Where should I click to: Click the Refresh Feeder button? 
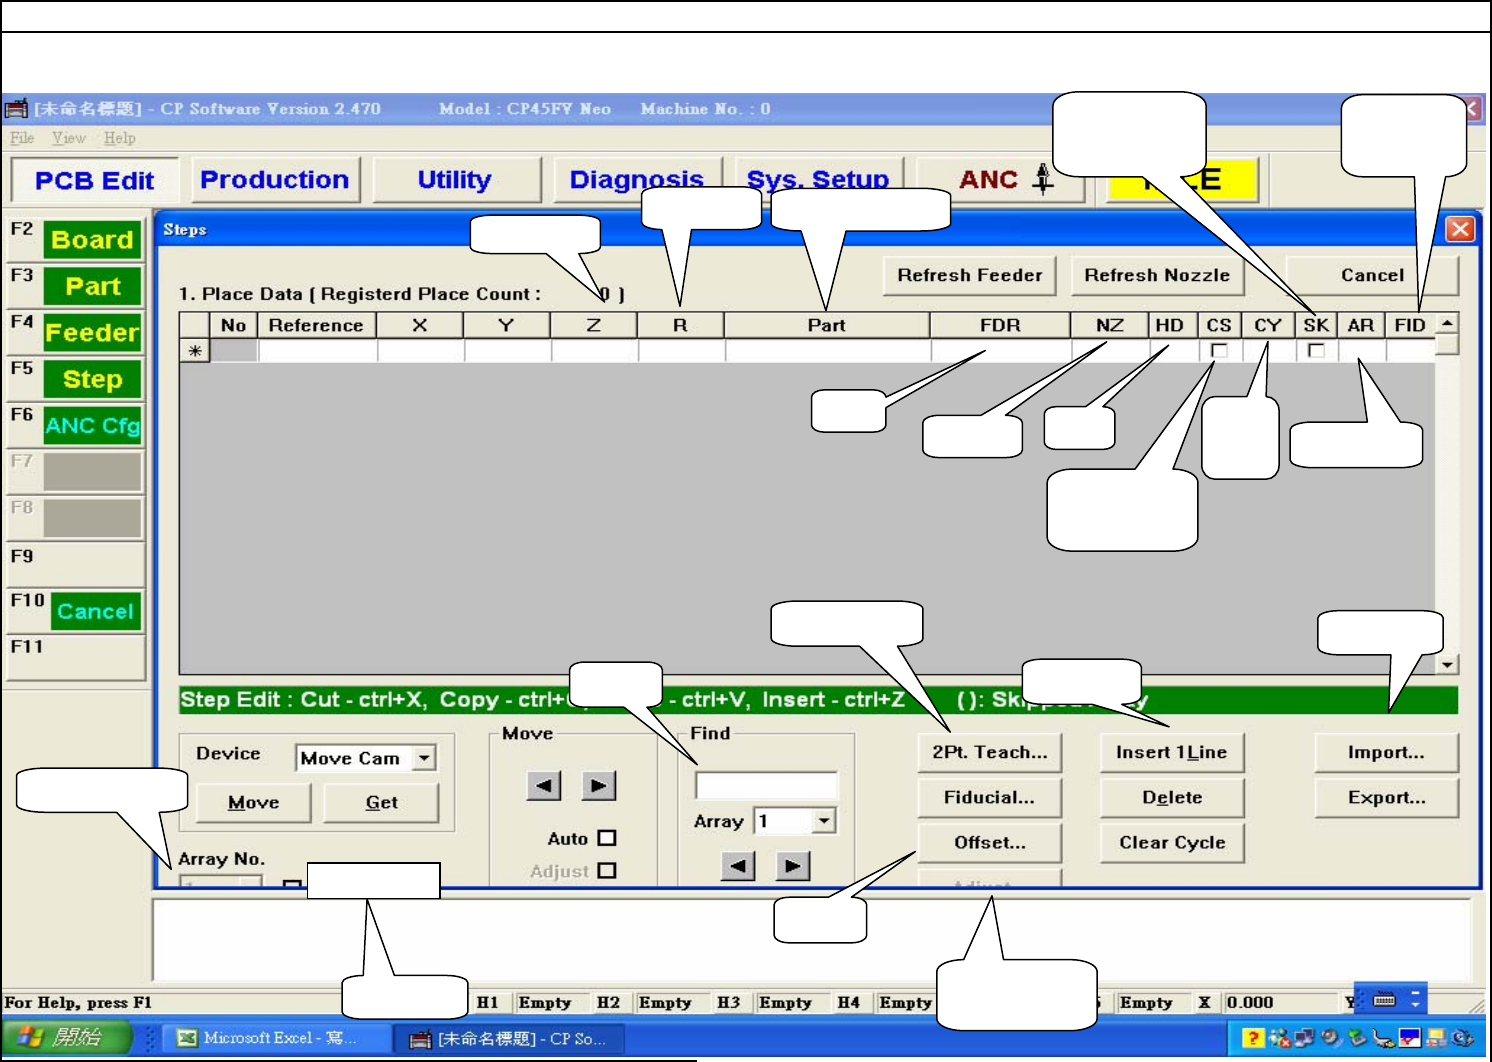tap(970, 275)
